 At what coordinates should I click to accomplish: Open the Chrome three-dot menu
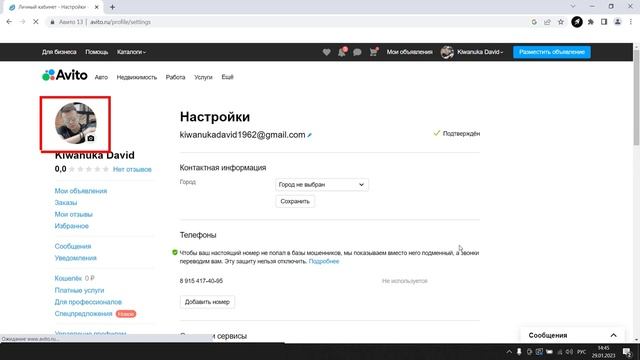(x=631, y=22)
